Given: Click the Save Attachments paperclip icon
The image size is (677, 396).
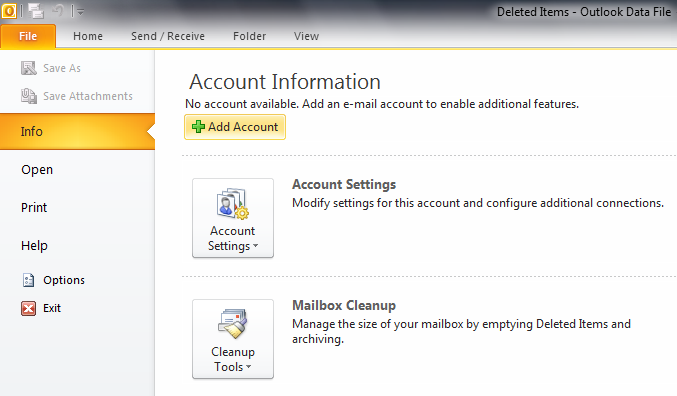Looking at the screenshot, I should (x=29, y=96).
